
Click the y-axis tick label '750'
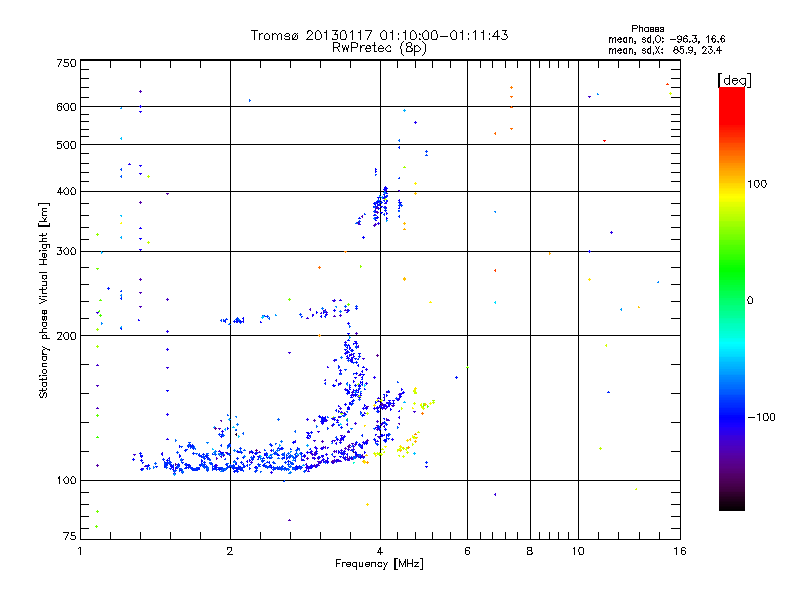tap(66, 63)
